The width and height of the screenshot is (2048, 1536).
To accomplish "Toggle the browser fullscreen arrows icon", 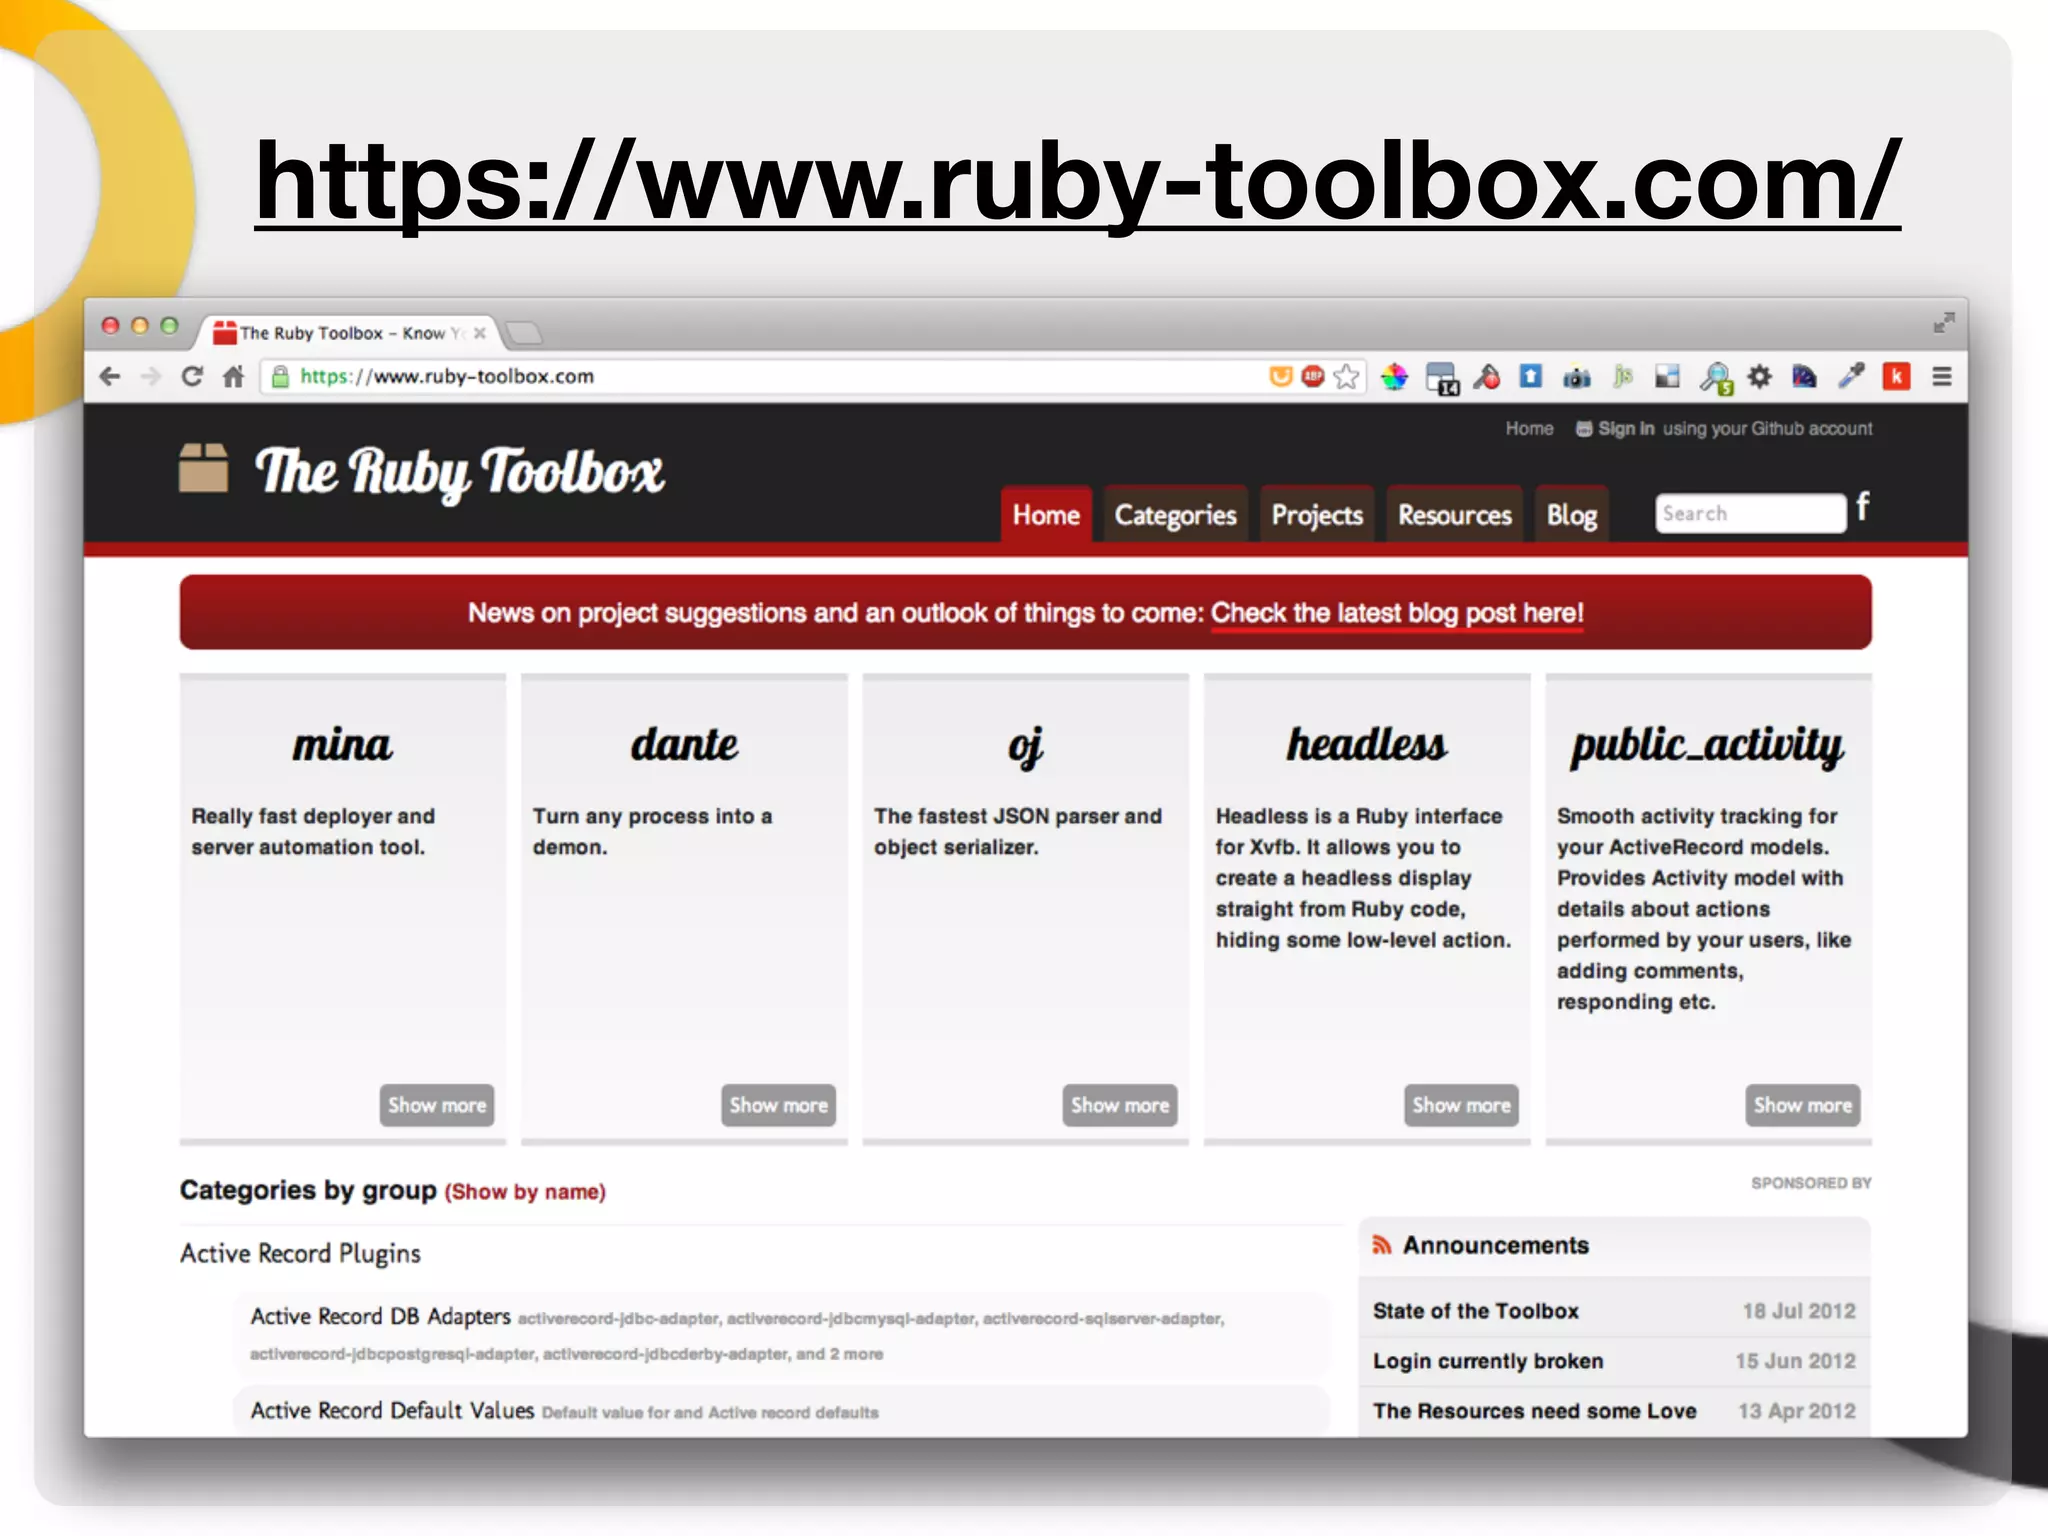I will pos(1943,323).
